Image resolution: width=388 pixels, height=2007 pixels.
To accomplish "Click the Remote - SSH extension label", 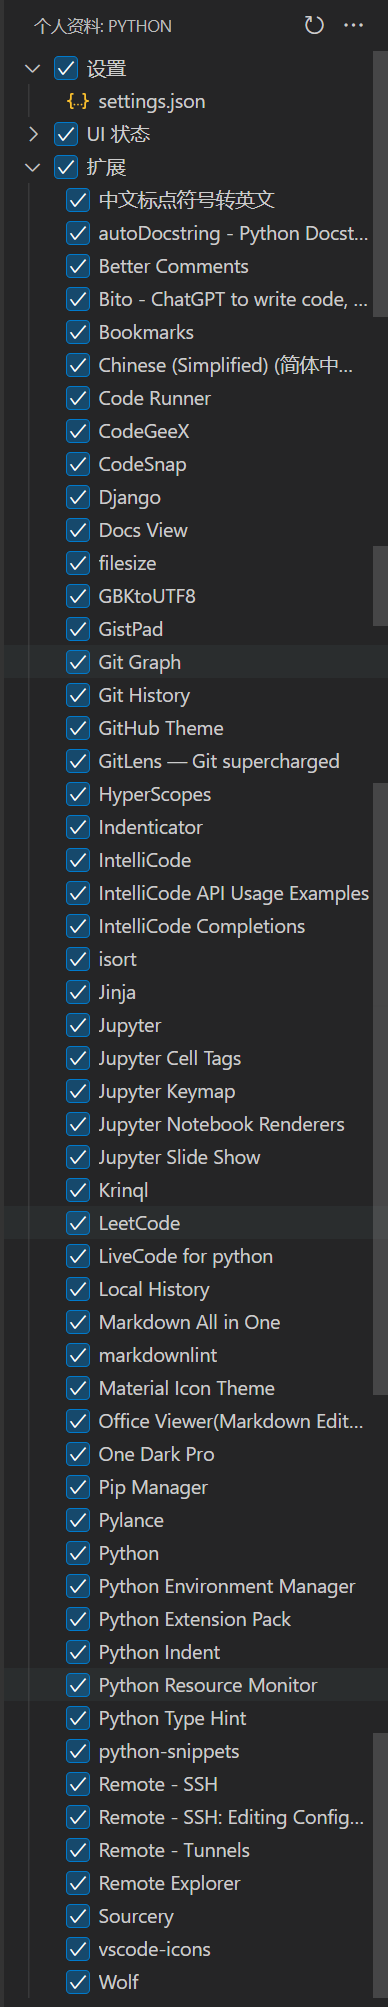I will coord(158,1784).
